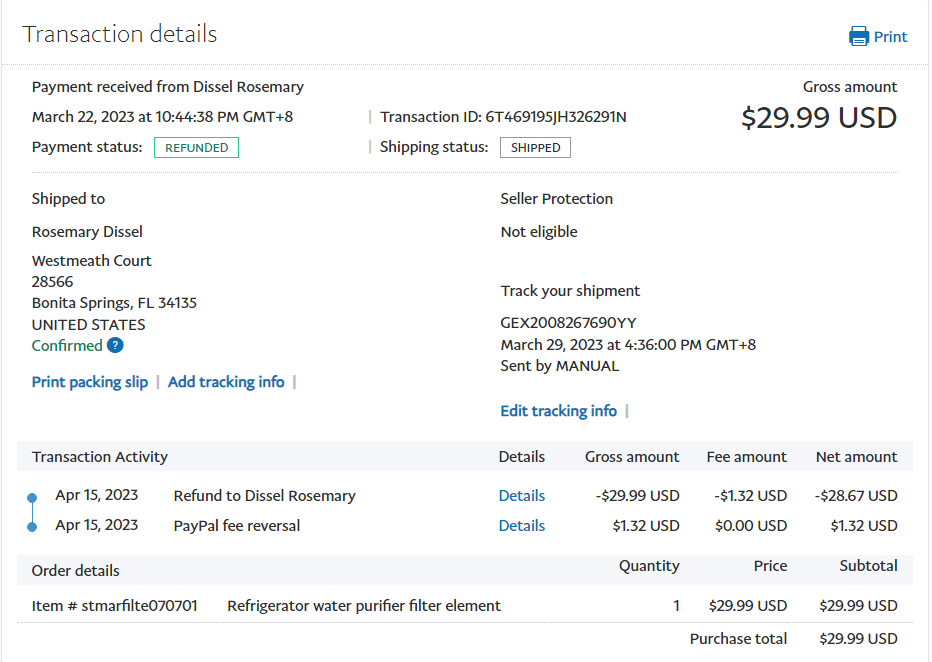The width and height of the screenshot is (932, 662).
Task: Select the Transaction ID 6T469195JH326291N
Action: click(555, 117)
